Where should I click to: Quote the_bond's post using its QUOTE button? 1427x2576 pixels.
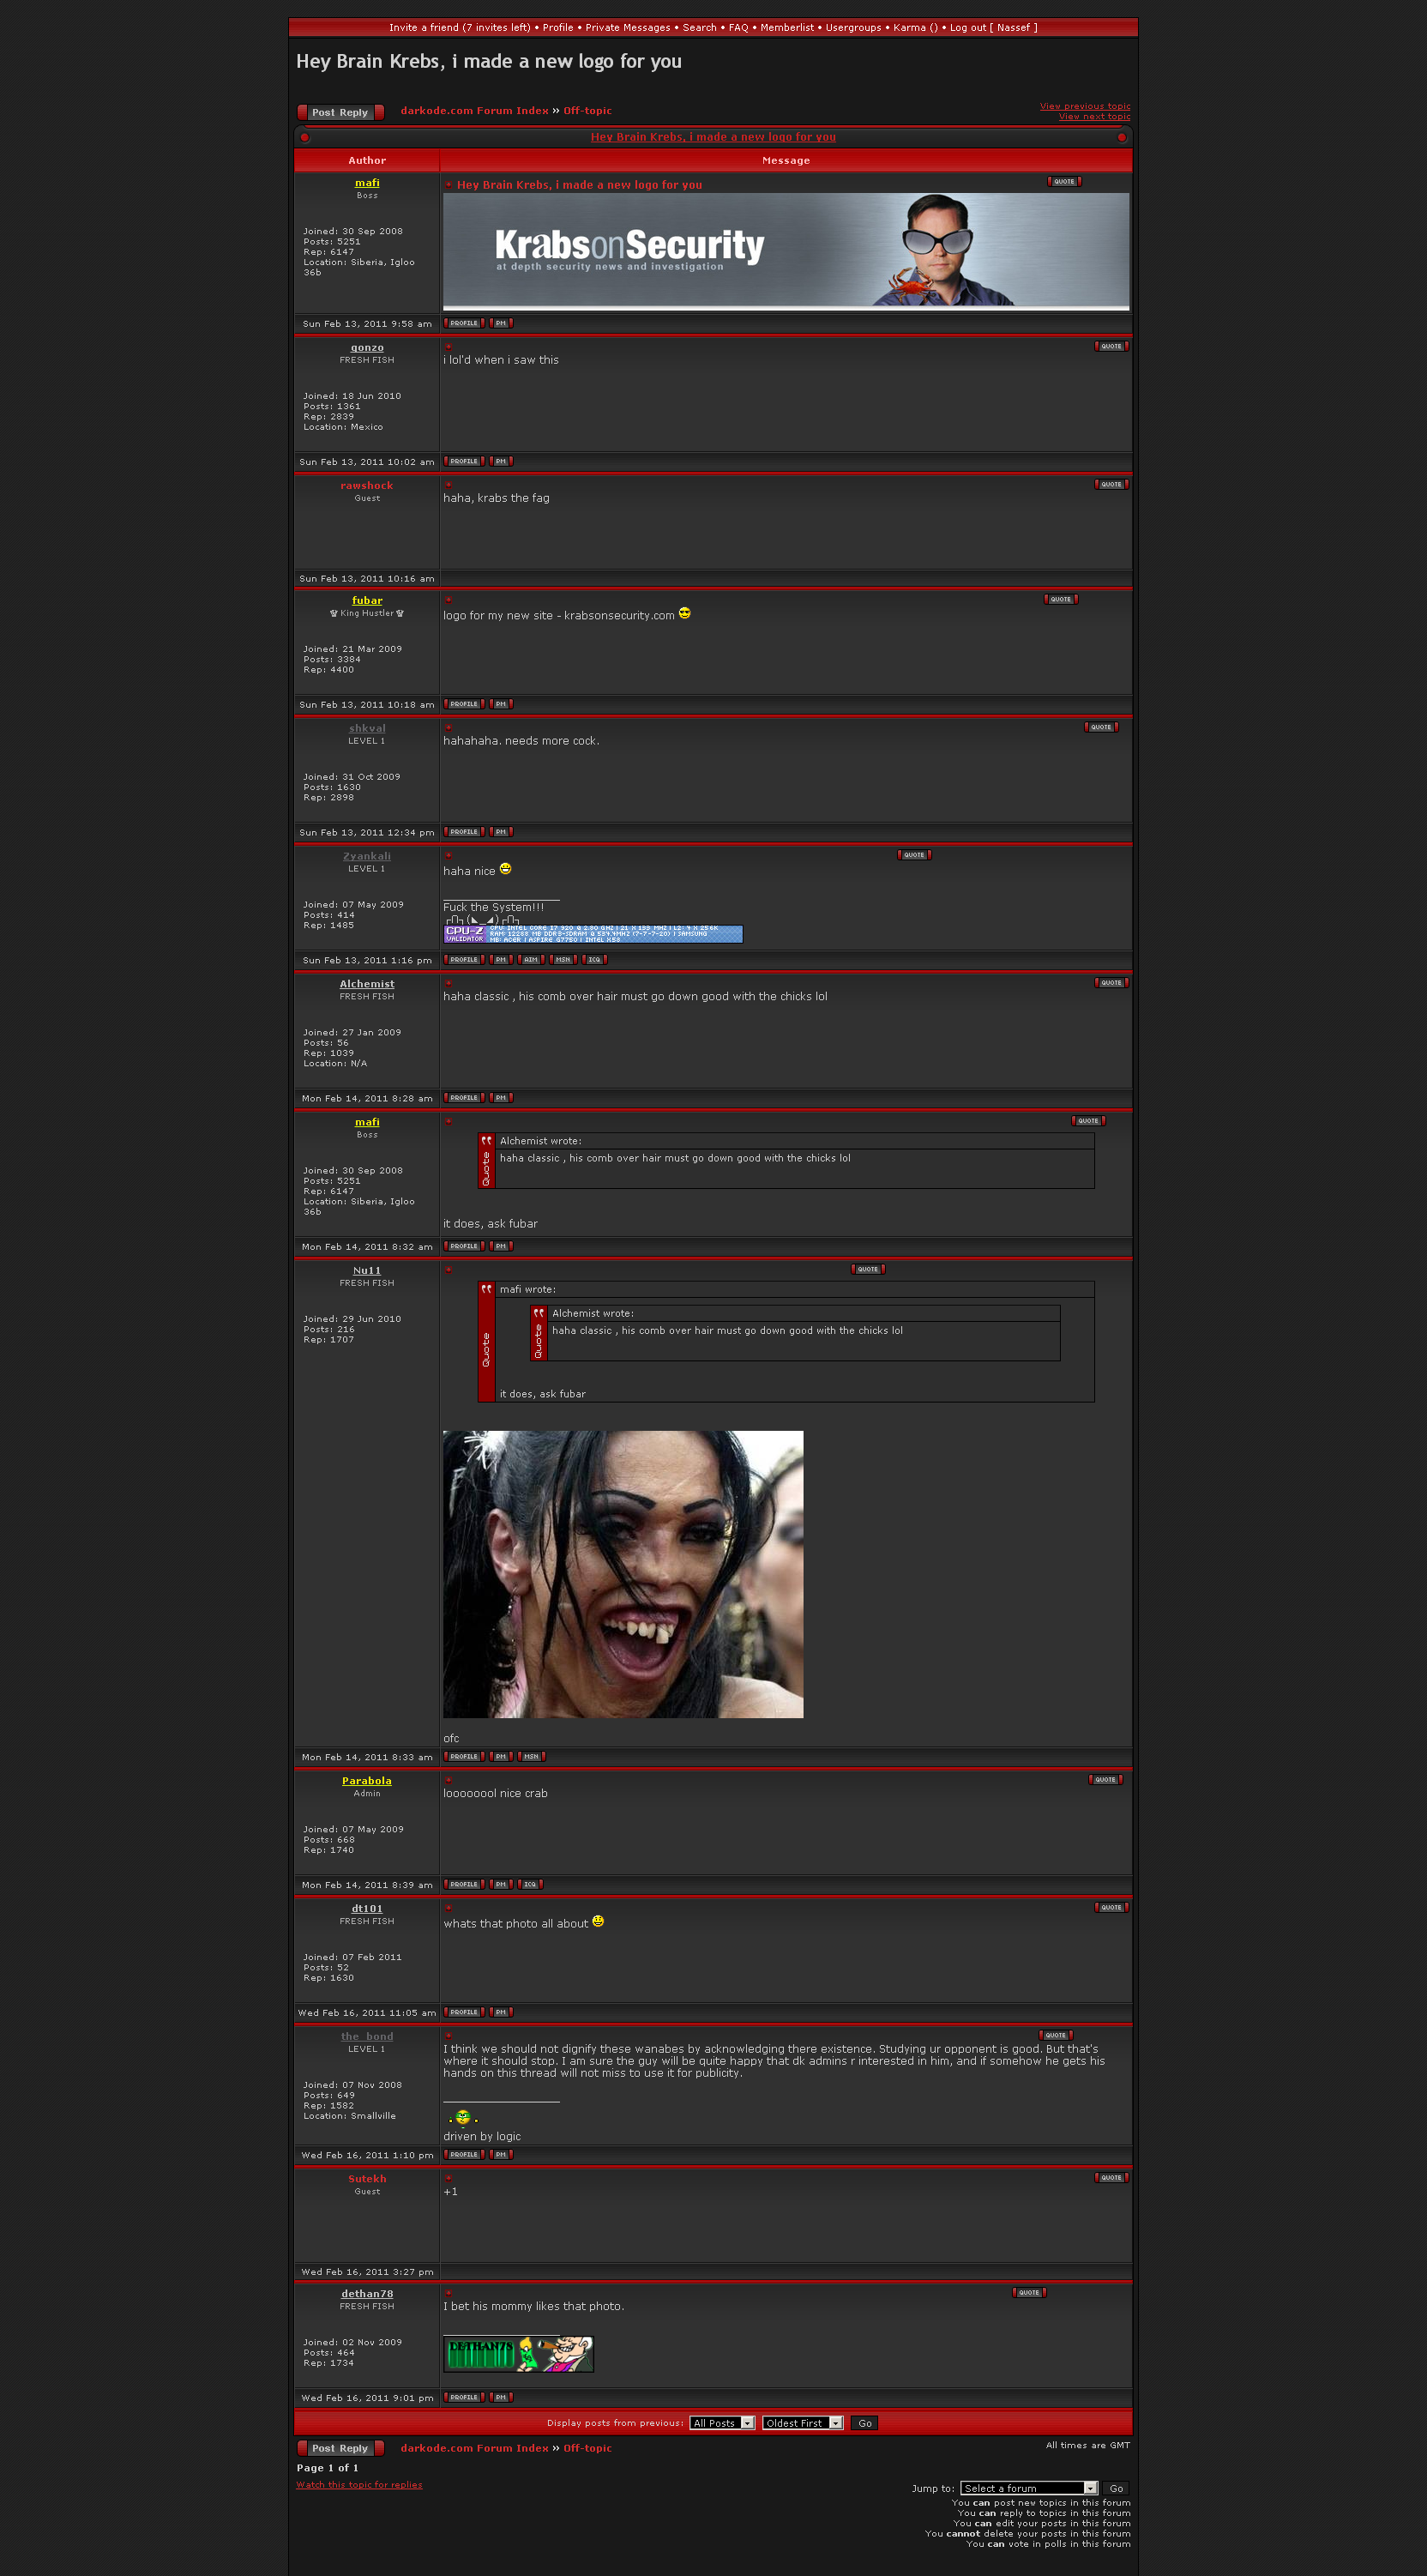(1056, 2035)
